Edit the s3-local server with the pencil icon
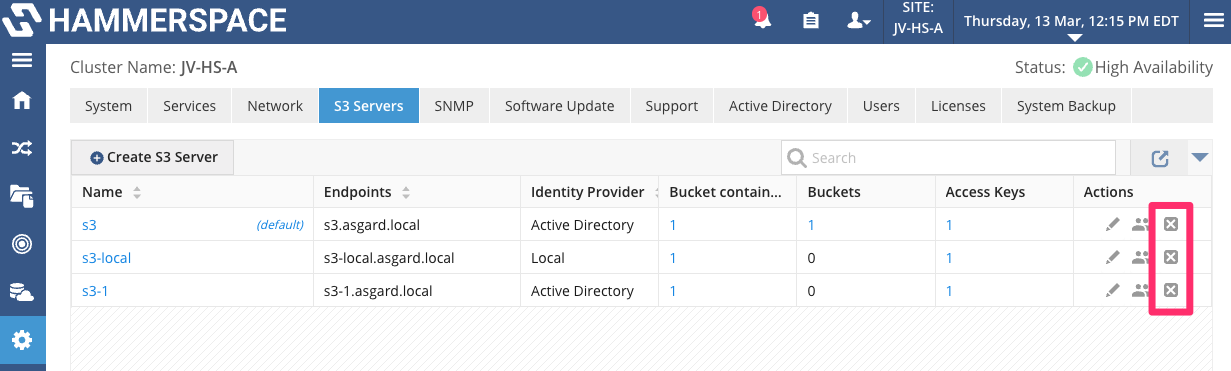The height and width of the screenshot is (371, 1231). [x=1113, y=258]
